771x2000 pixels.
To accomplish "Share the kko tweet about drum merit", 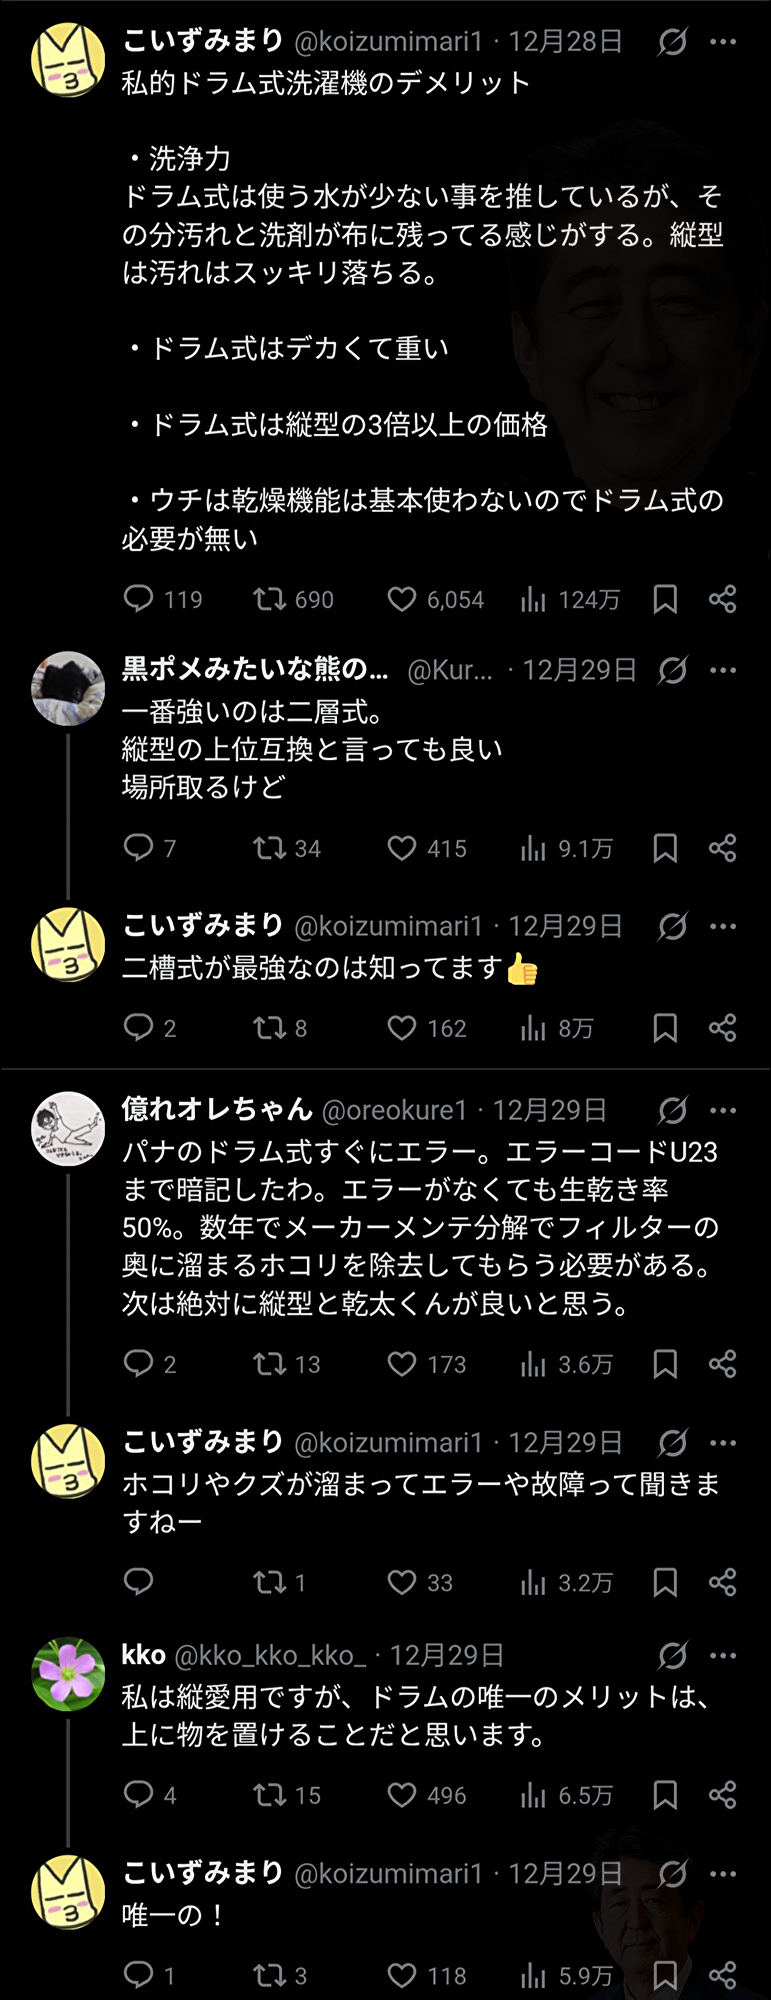I will 723,1795.
